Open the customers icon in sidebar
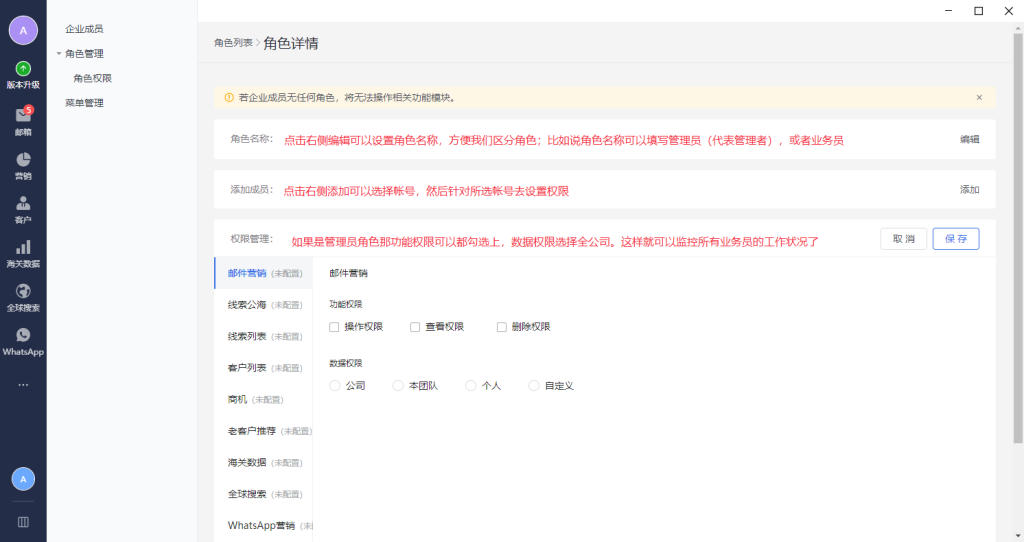The width and height of the screenshot is (1024, 542). (x=23, y=204)
